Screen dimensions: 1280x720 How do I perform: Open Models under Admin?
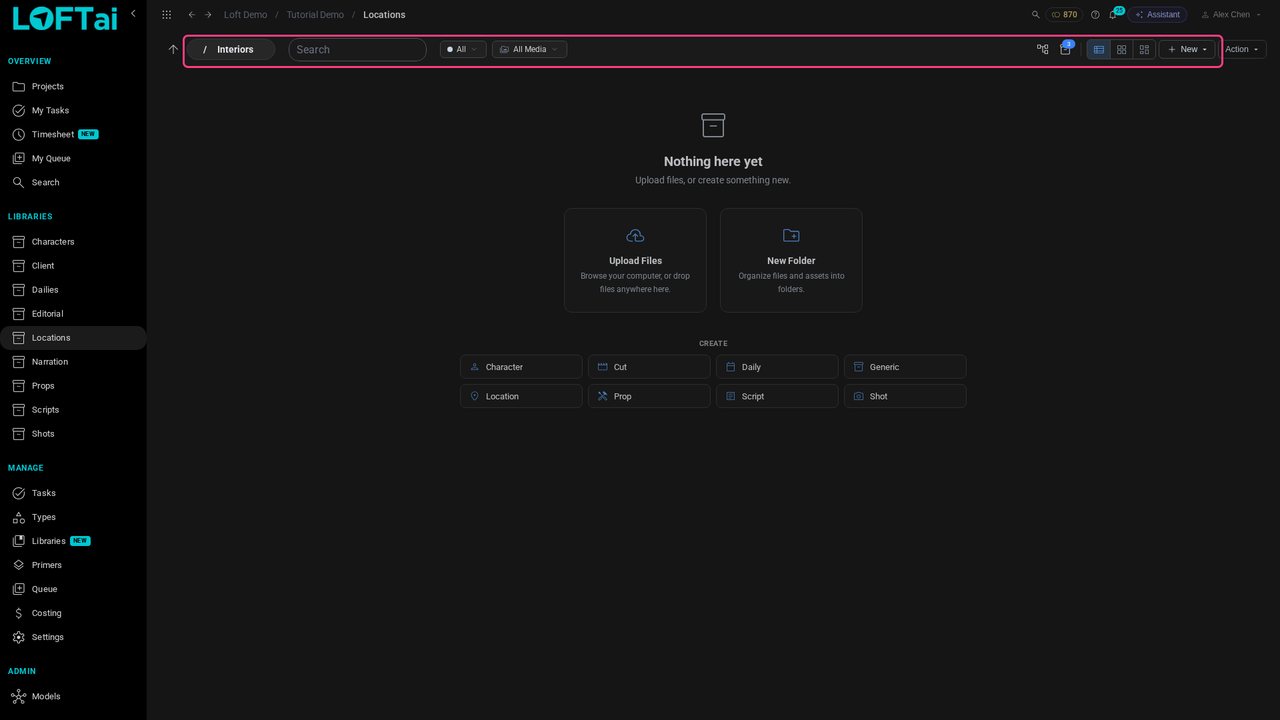pyautogui.click(x=73, y=696)
